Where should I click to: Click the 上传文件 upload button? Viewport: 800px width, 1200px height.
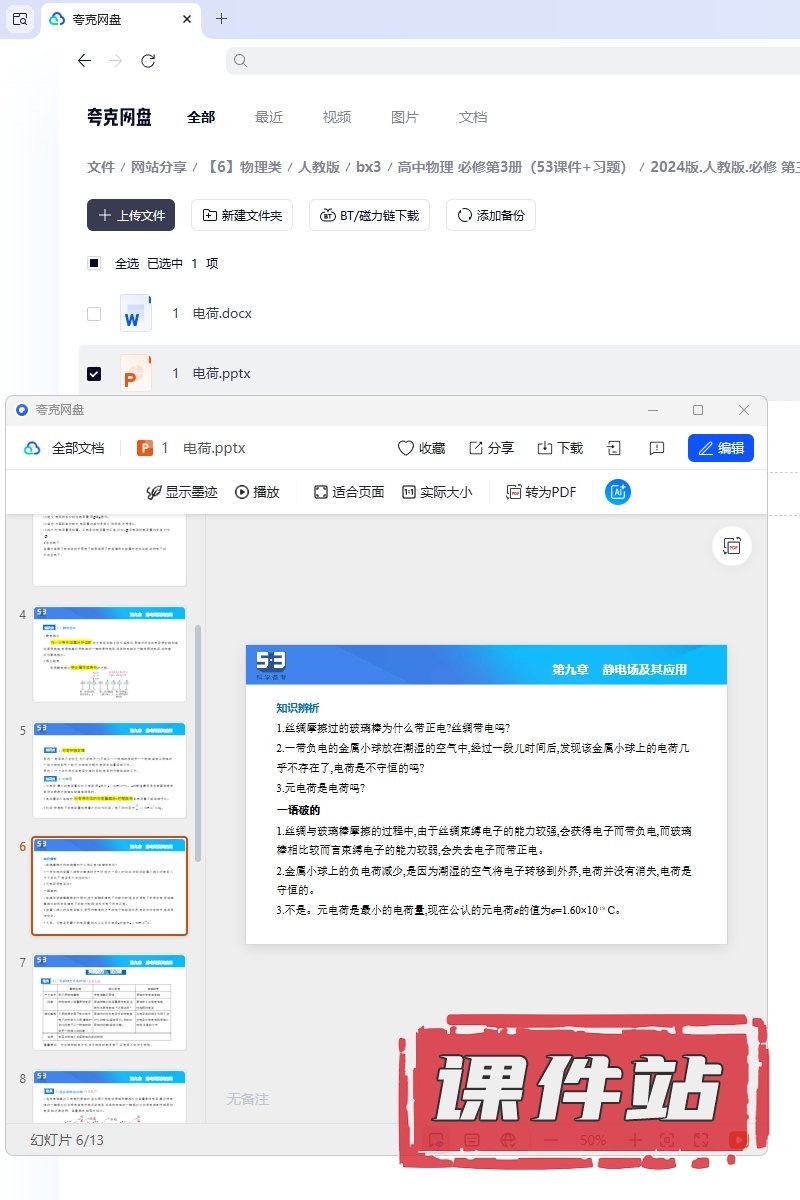[x=131, y=215]
